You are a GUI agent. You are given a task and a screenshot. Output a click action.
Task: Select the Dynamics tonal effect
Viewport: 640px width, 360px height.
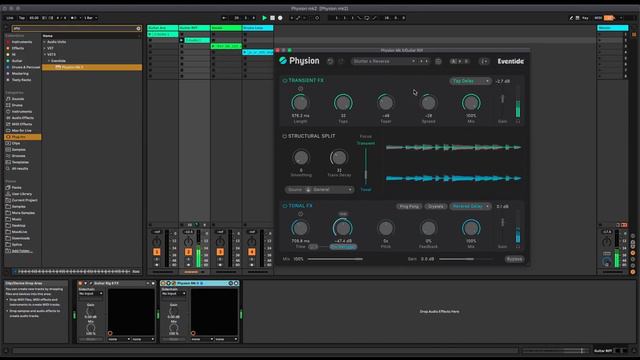(x=436, y=206)
